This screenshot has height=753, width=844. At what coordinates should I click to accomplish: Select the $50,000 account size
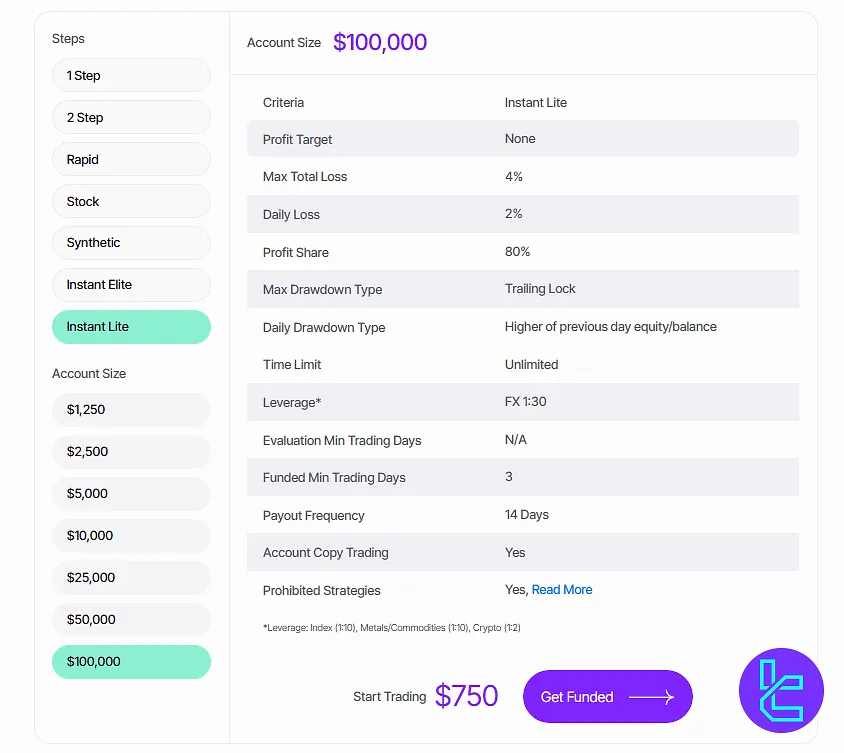131,620
